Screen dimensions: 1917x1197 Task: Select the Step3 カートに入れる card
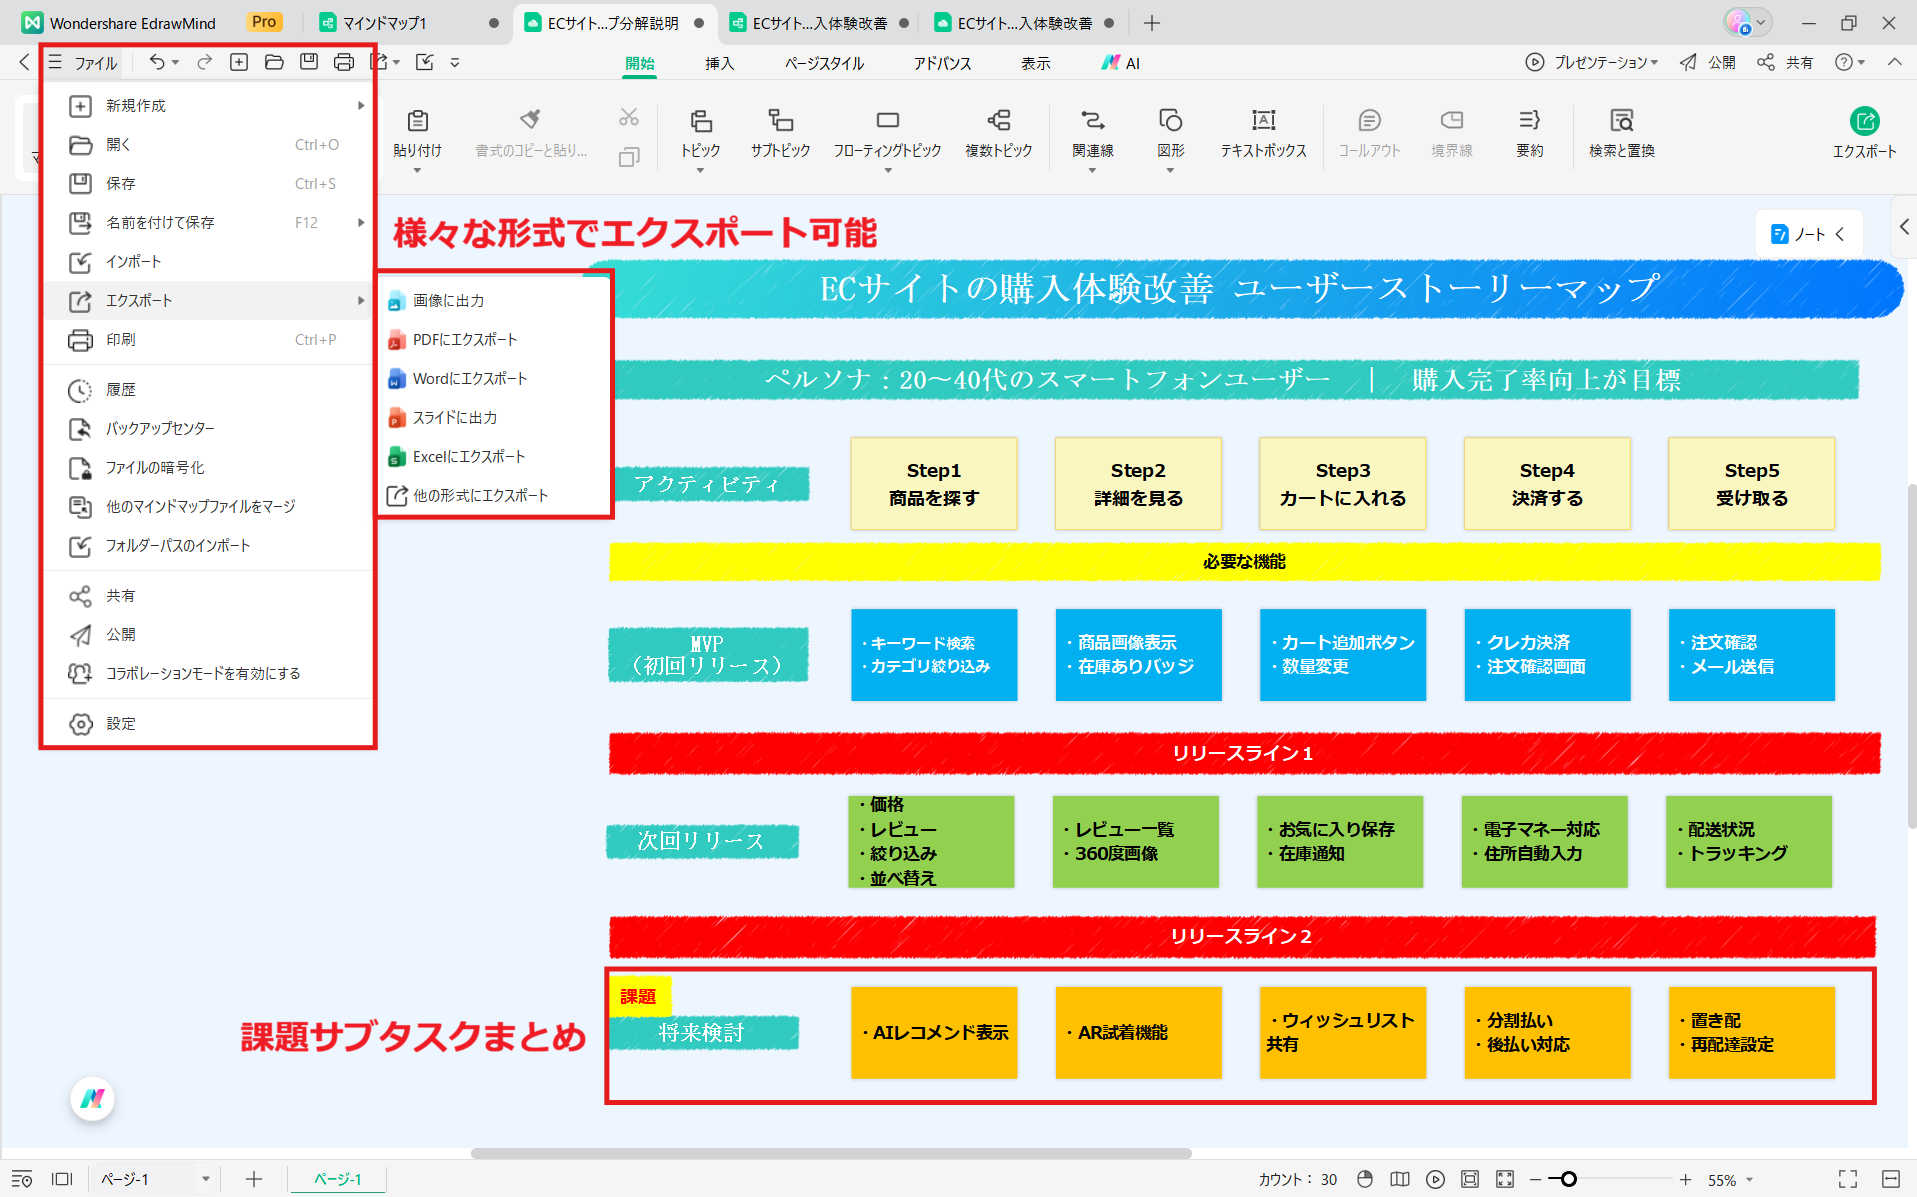click(x=1343, y=483)
